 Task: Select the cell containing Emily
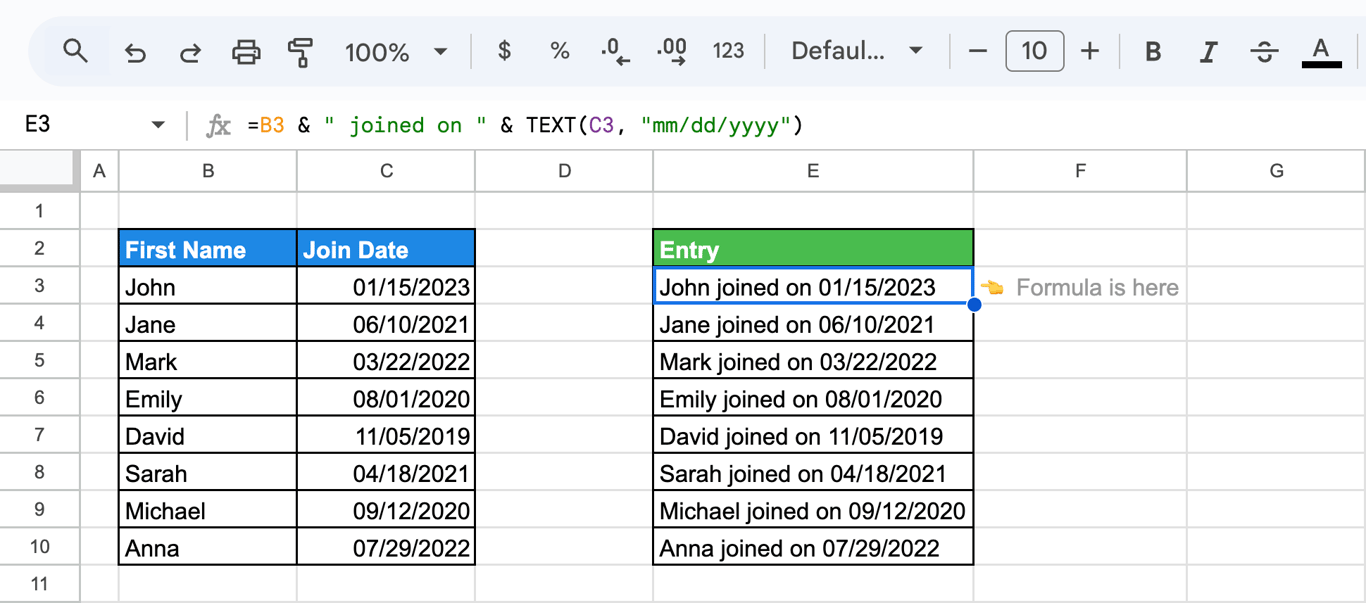208,399
